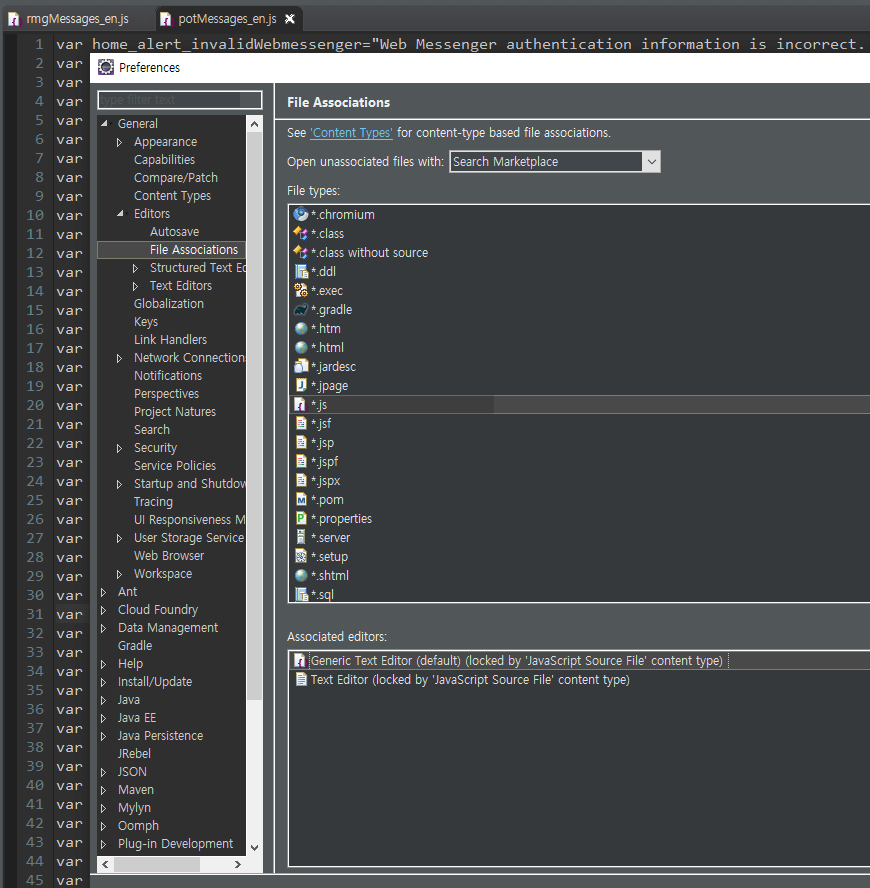
Task: Click the Preferences dialog title icon
Action: tap(106, 67)
